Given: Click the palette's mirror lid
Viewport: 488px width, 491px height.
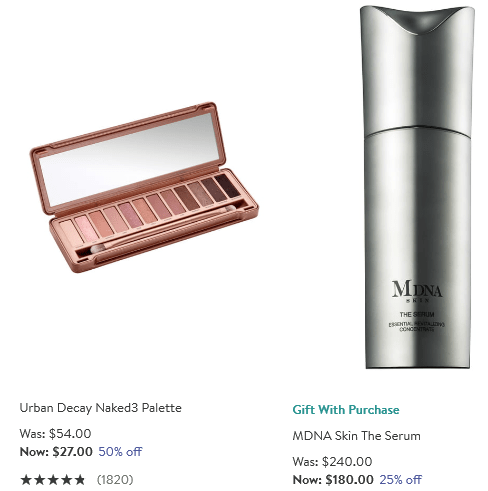Looking at the screenshot, I should tap(129, 158).
